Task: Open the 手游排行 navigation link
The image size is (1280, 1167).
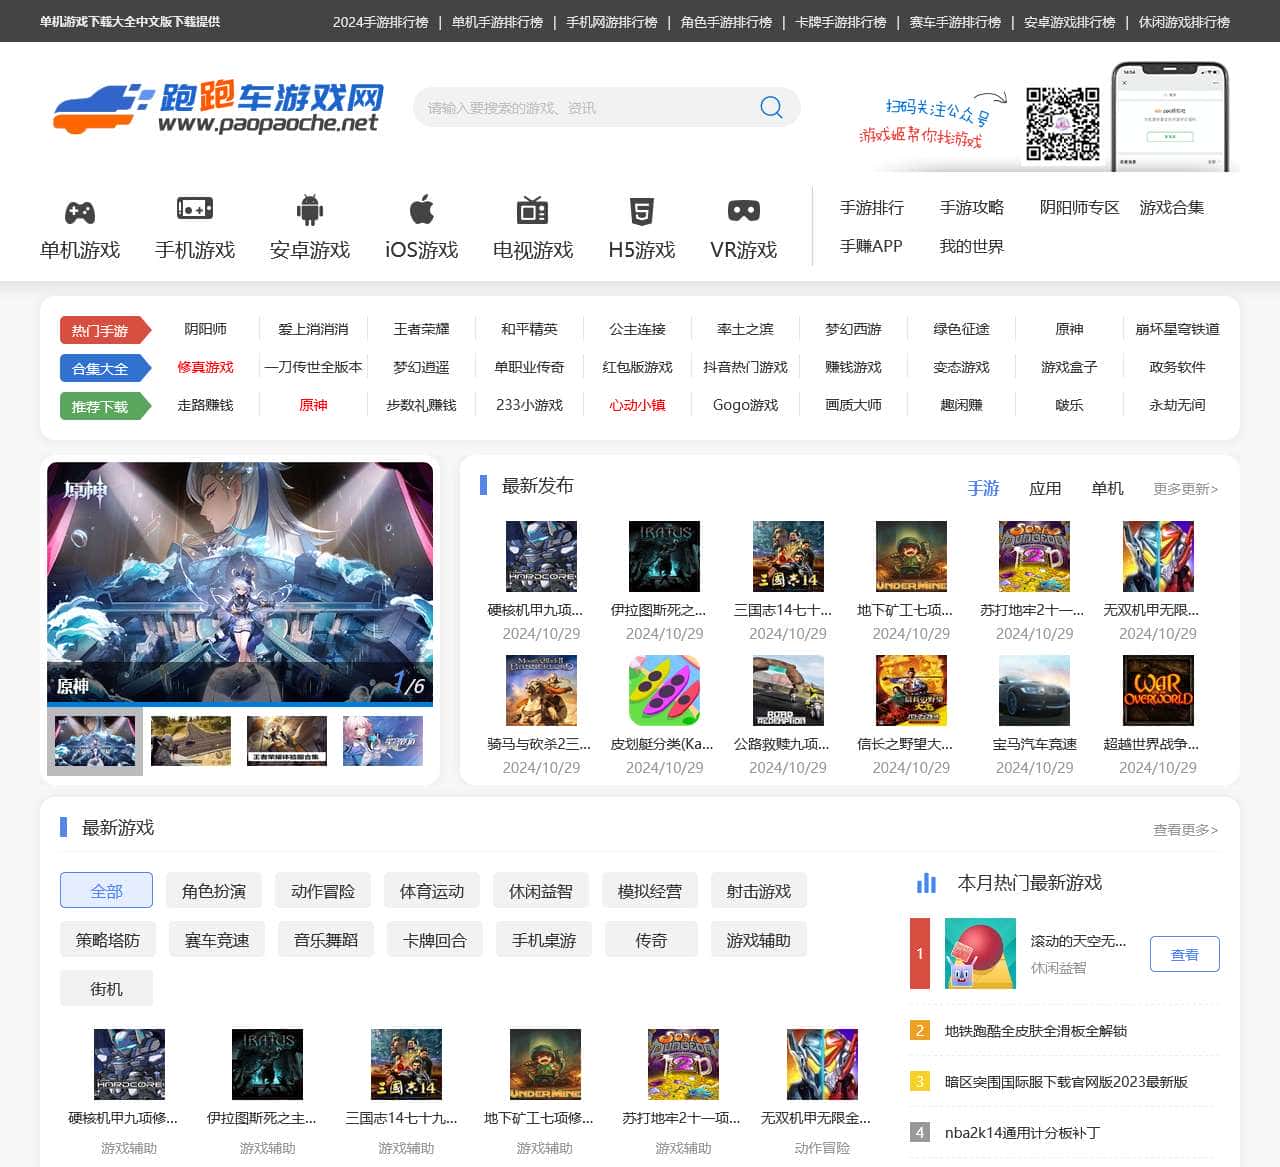Action: click(x=872, y=207)
